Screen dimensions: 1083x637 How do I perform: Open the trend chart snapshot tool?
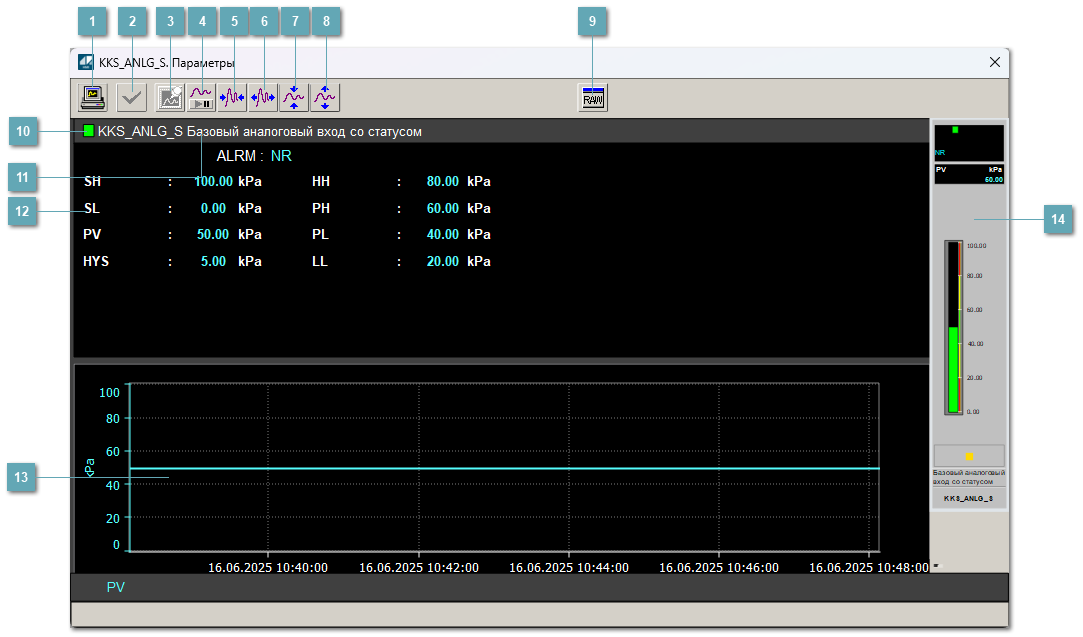pyautogui.click(x=171, y=97)
